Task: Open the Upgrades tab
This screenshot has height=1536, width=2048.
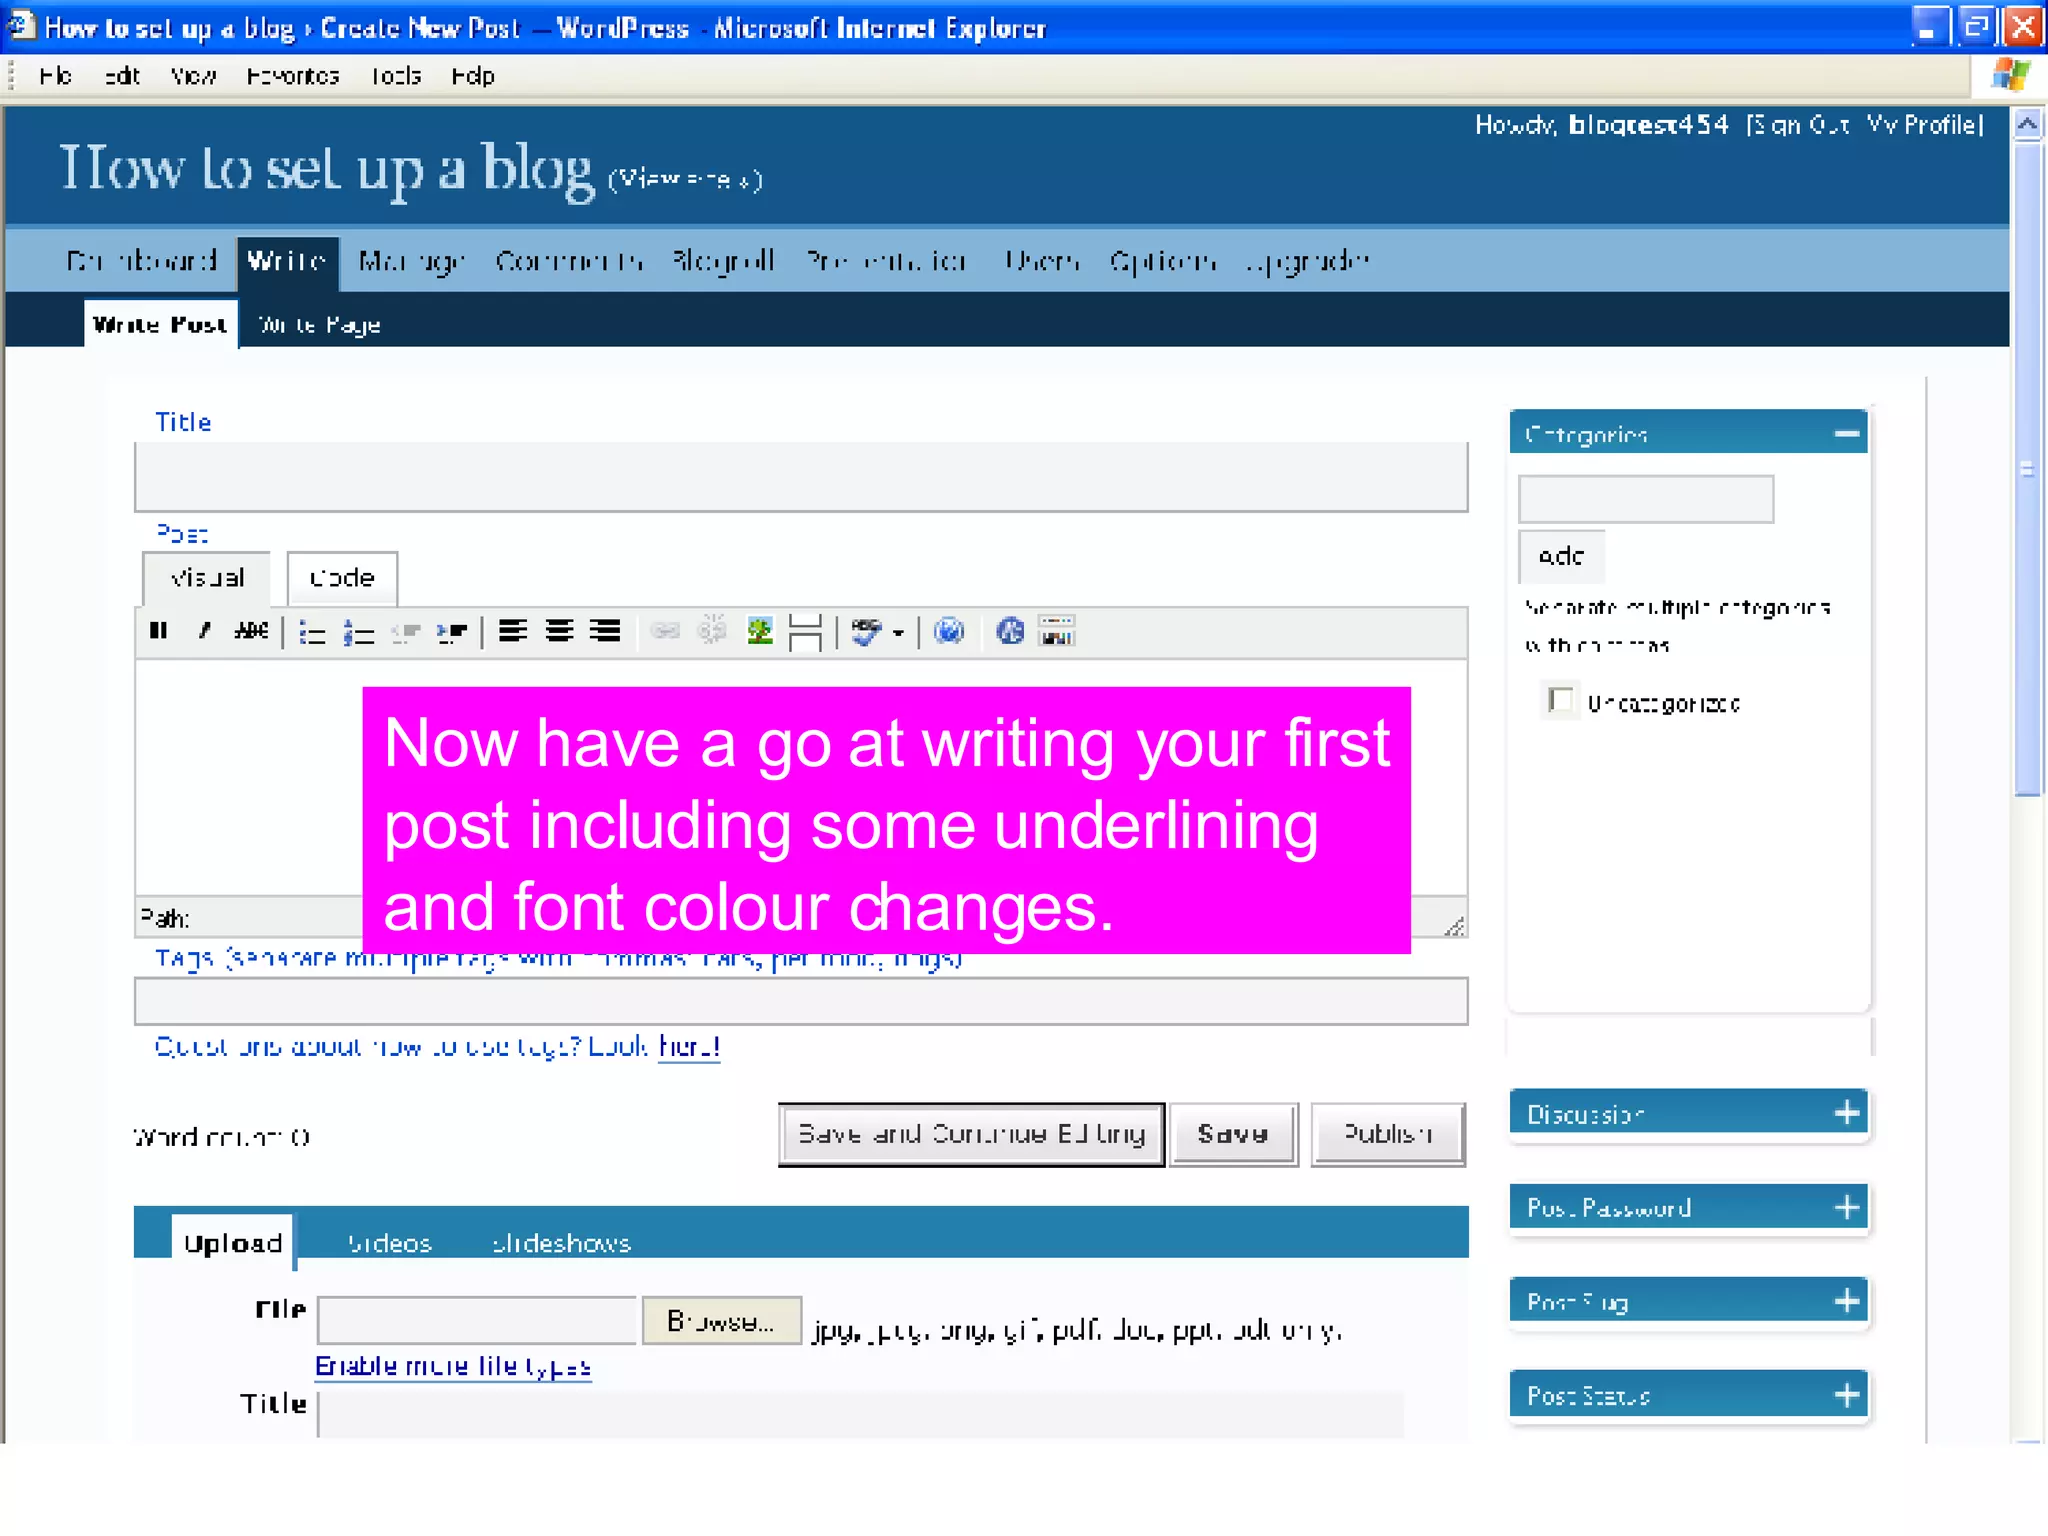Action: coord(1308,261)
